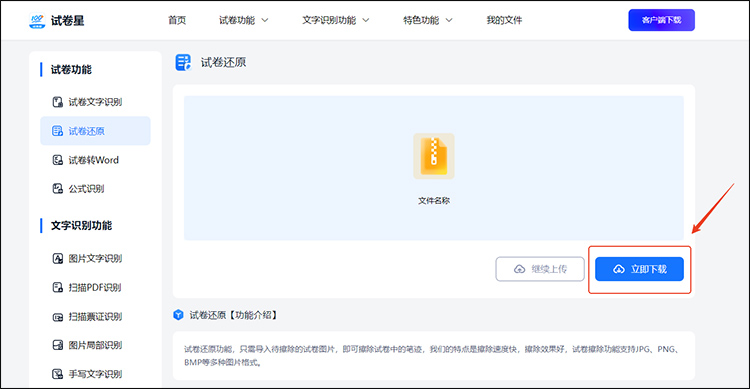Select 扫描票证识别 in sidebar
Screen dimensions: 750x389
(x=95, y=316)
